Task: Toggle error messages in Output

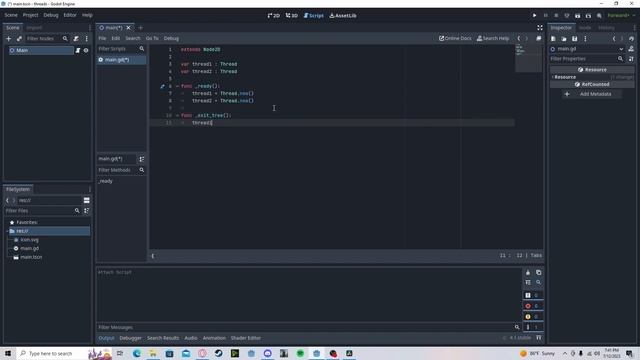Action: (533, 306)
